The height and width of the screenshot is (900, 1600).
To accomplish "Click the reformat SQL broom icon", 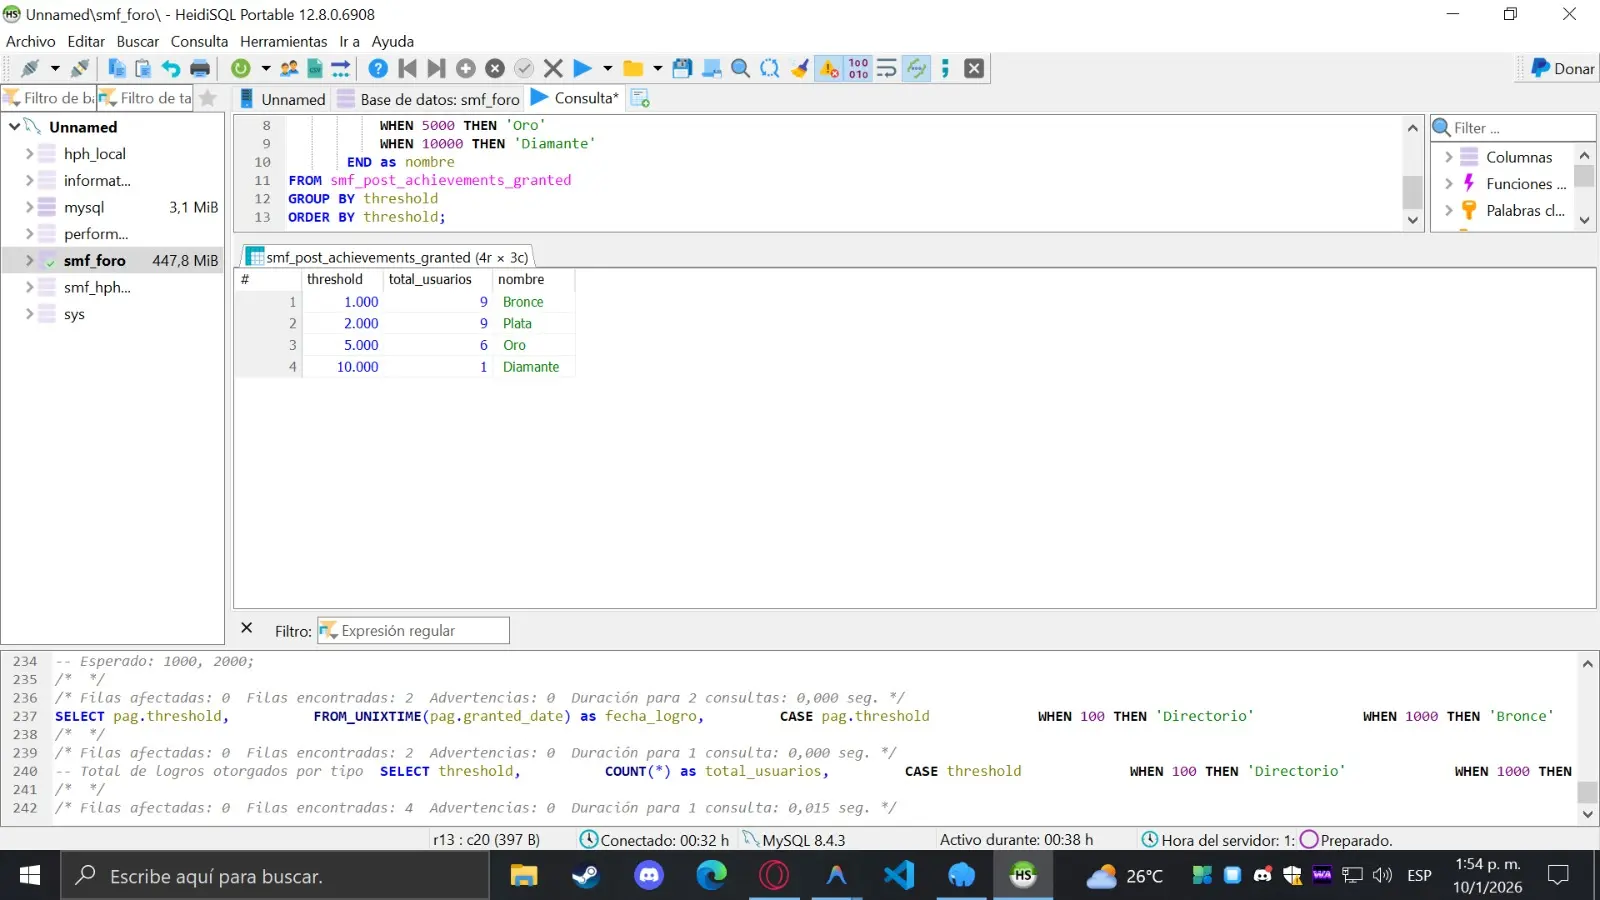I will click(799, 68).
